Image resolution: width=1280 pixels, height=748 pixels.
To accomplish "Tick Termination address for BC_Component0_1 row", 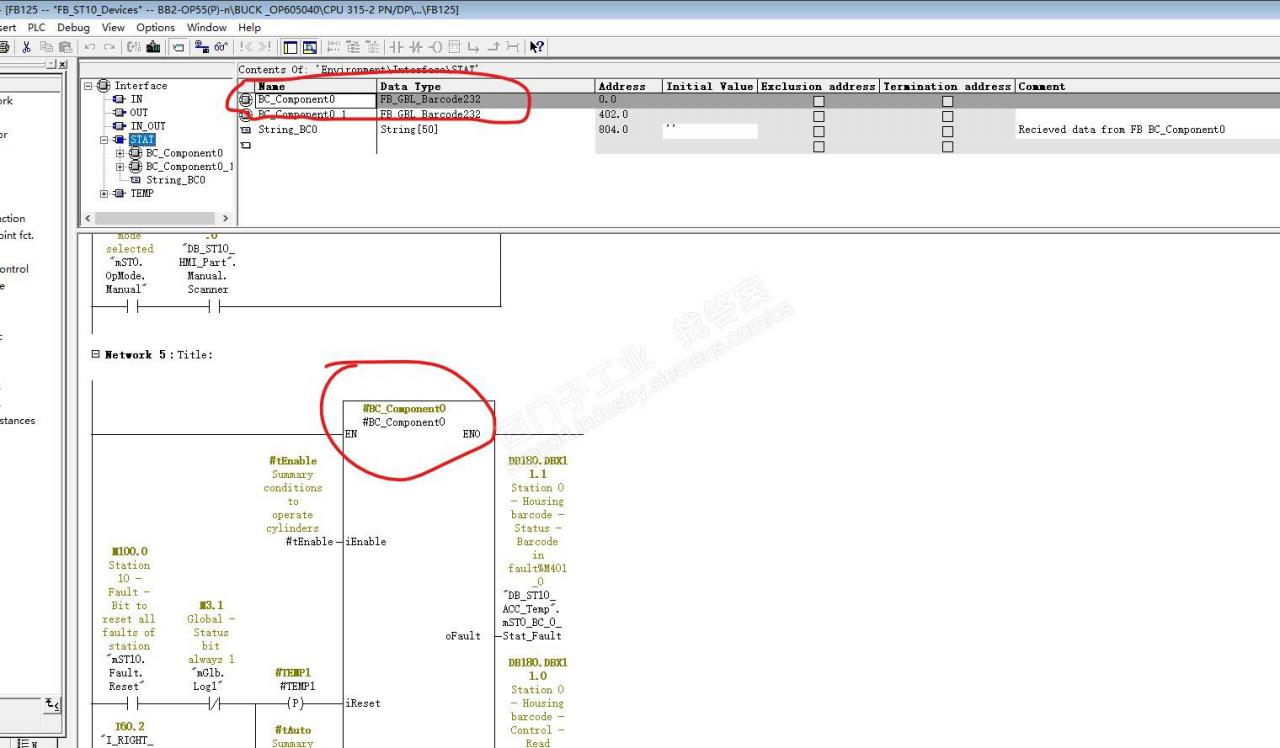I will coord(947,116).
